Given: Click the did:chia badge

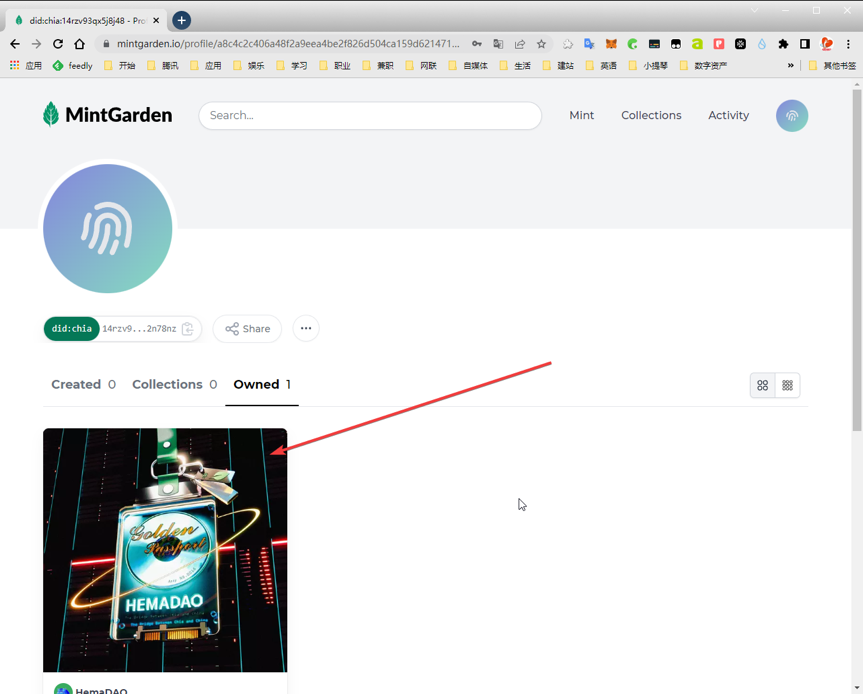Looking at the screenshot, I should pos(72,329).
